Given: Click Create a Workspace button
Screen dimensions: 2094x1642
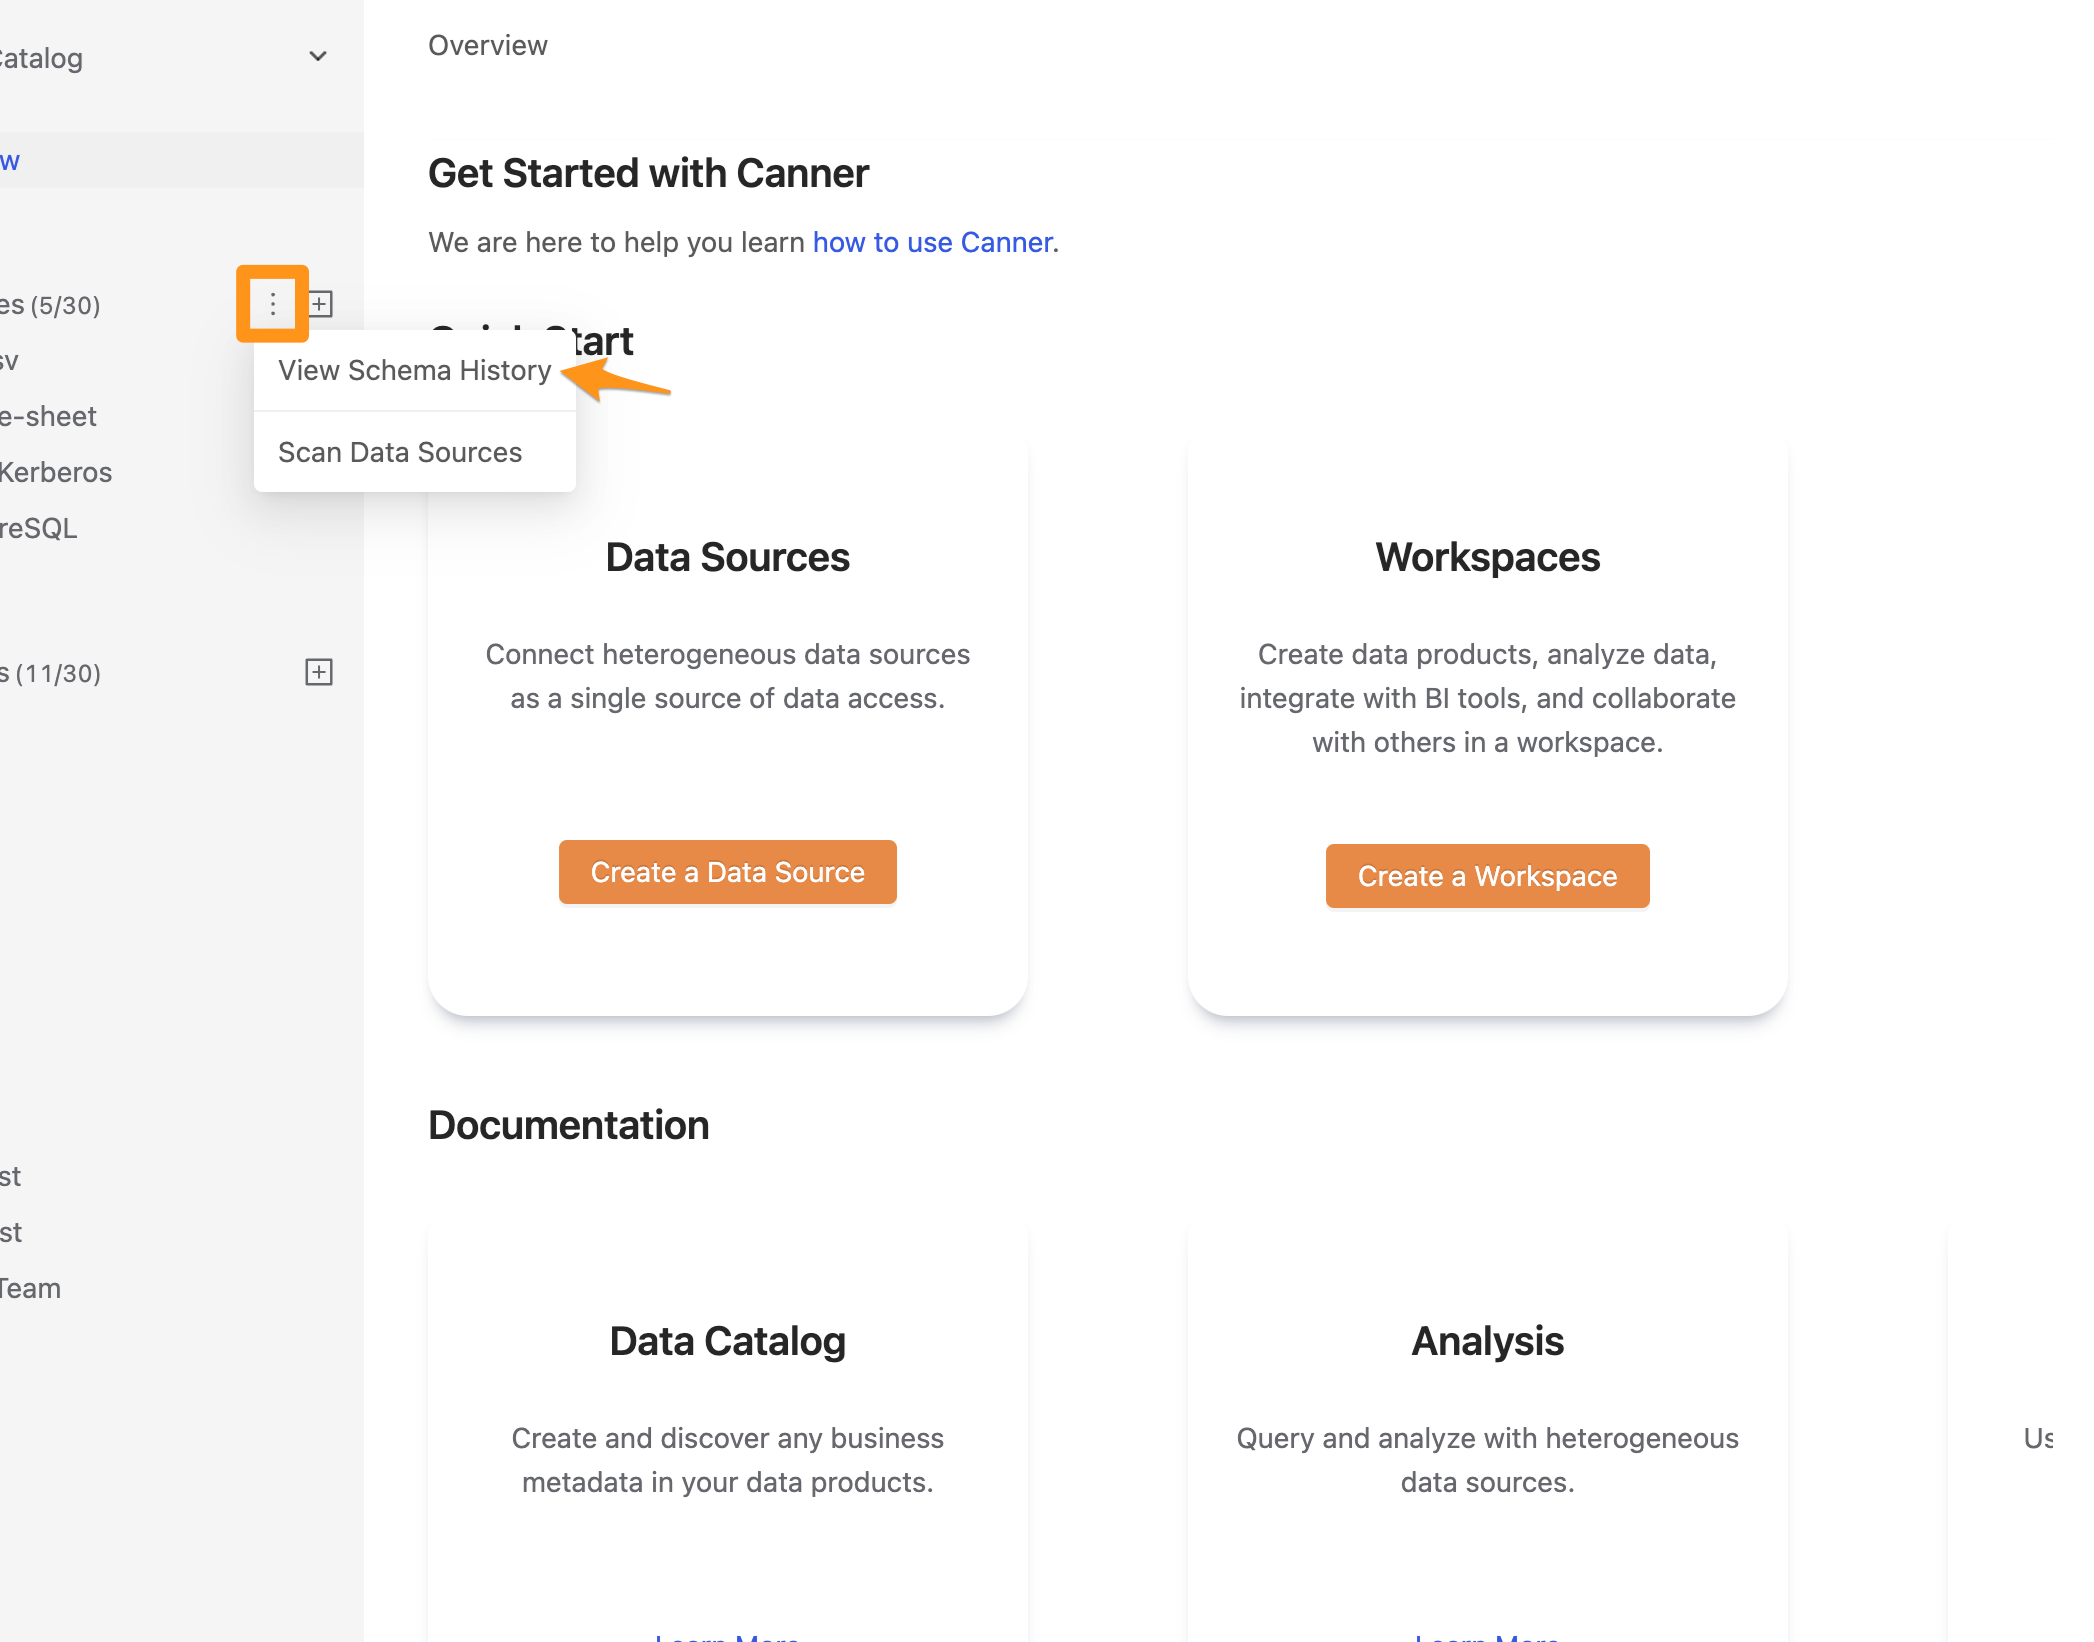Looking at the screenshot, I should click(1487, 875).
